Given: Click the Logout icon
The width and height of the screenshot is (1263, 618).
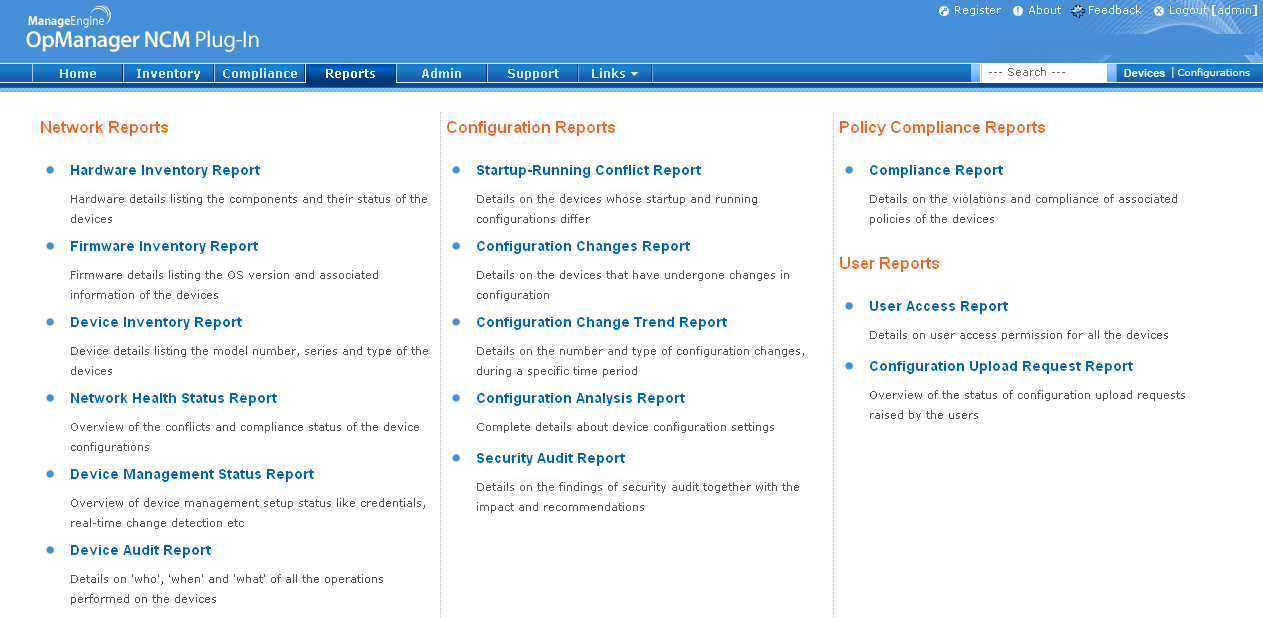Looking at the screenshot, I should 1159,11.
